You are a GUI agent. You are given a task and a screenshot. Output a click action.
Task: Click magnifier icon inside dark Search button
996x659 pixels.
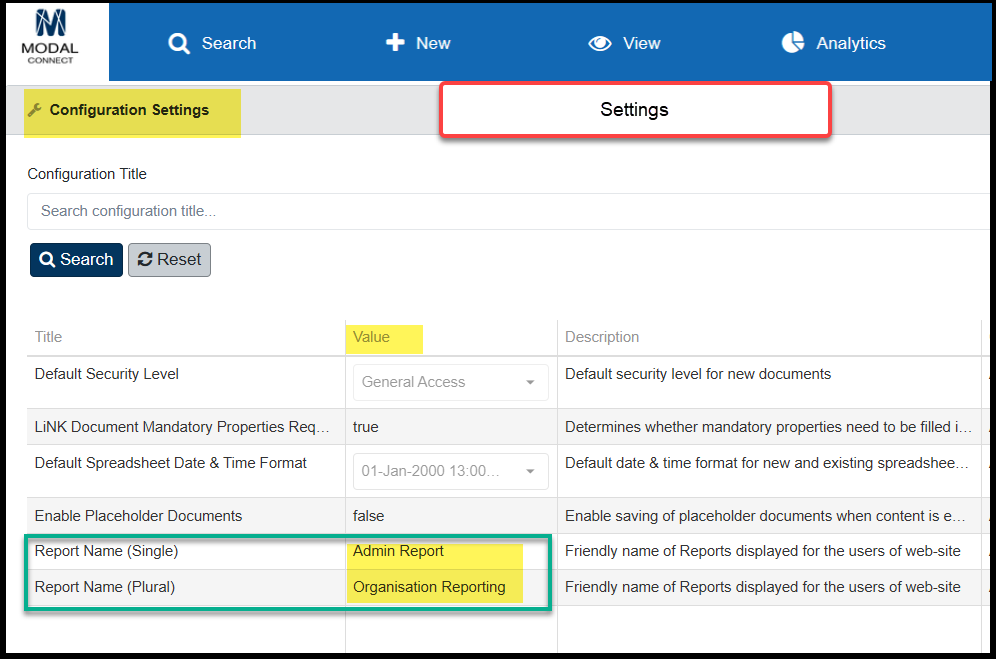coord(47,259)
